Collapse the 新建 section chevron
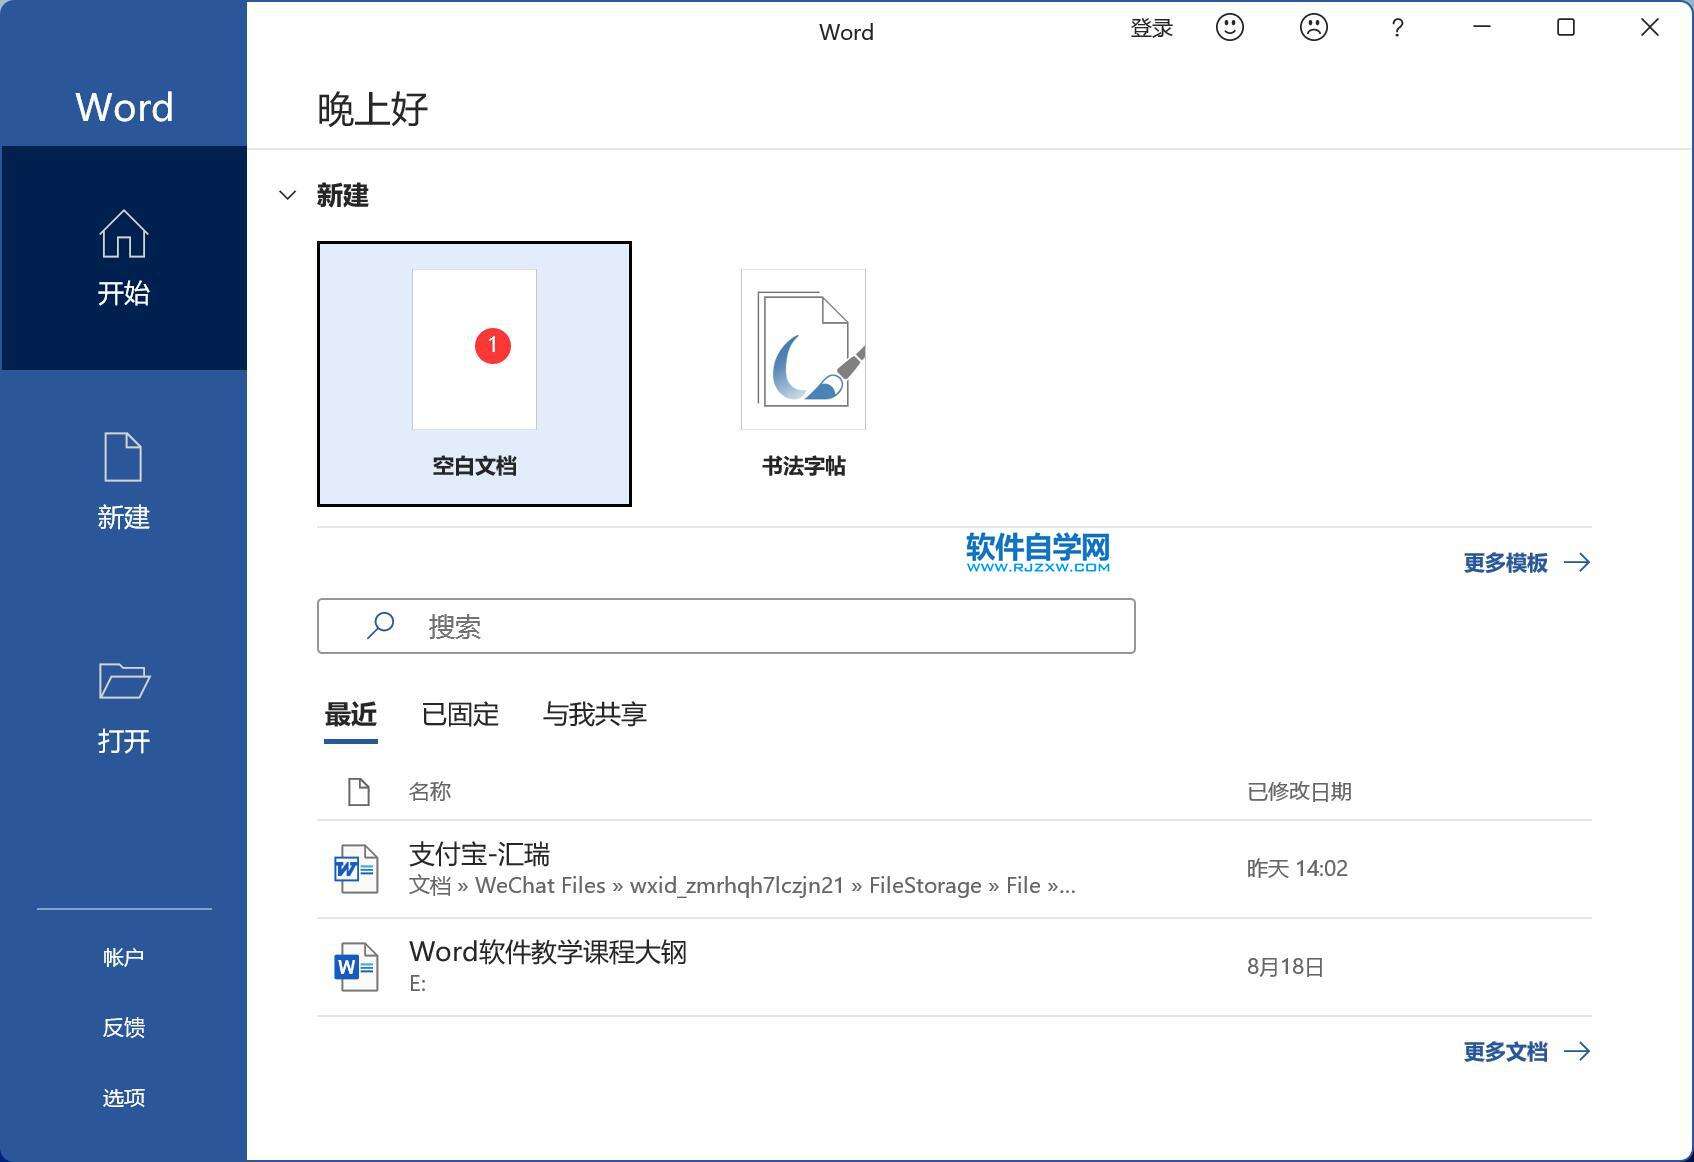This screenshot has width=1694, height=1162. [288, 195]
